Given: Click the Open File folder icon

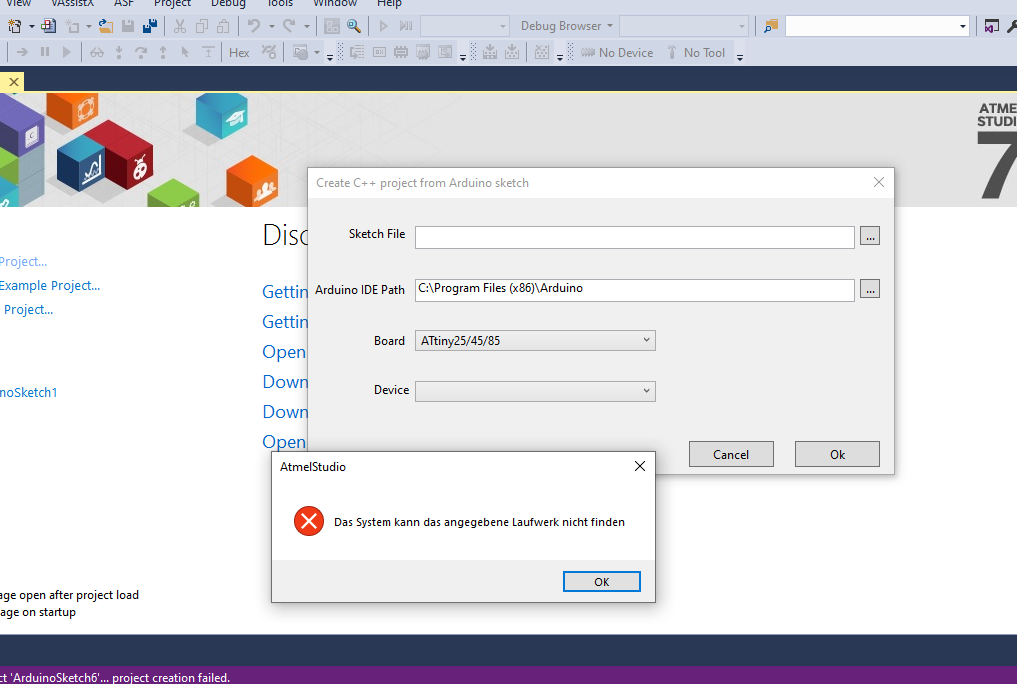Looking at the screenshot, I should point(106,26).
